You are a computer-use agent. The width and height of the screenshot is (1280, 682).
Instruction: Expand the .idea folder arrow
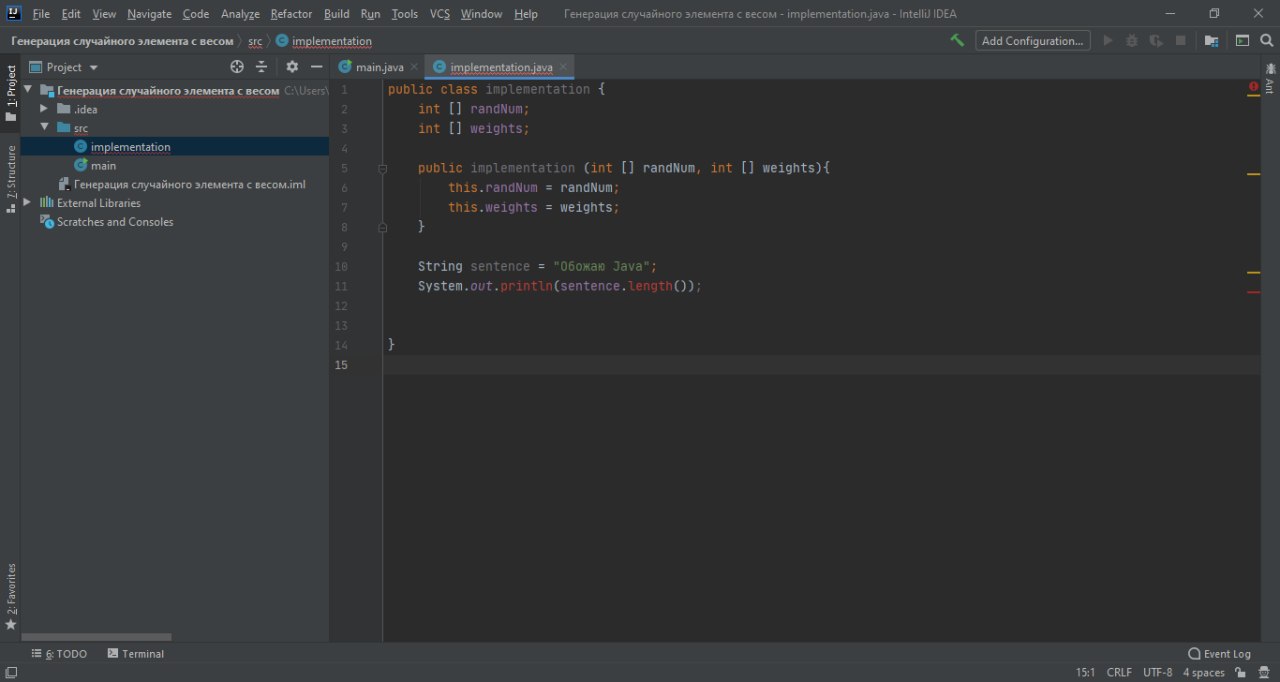(44, 108)
